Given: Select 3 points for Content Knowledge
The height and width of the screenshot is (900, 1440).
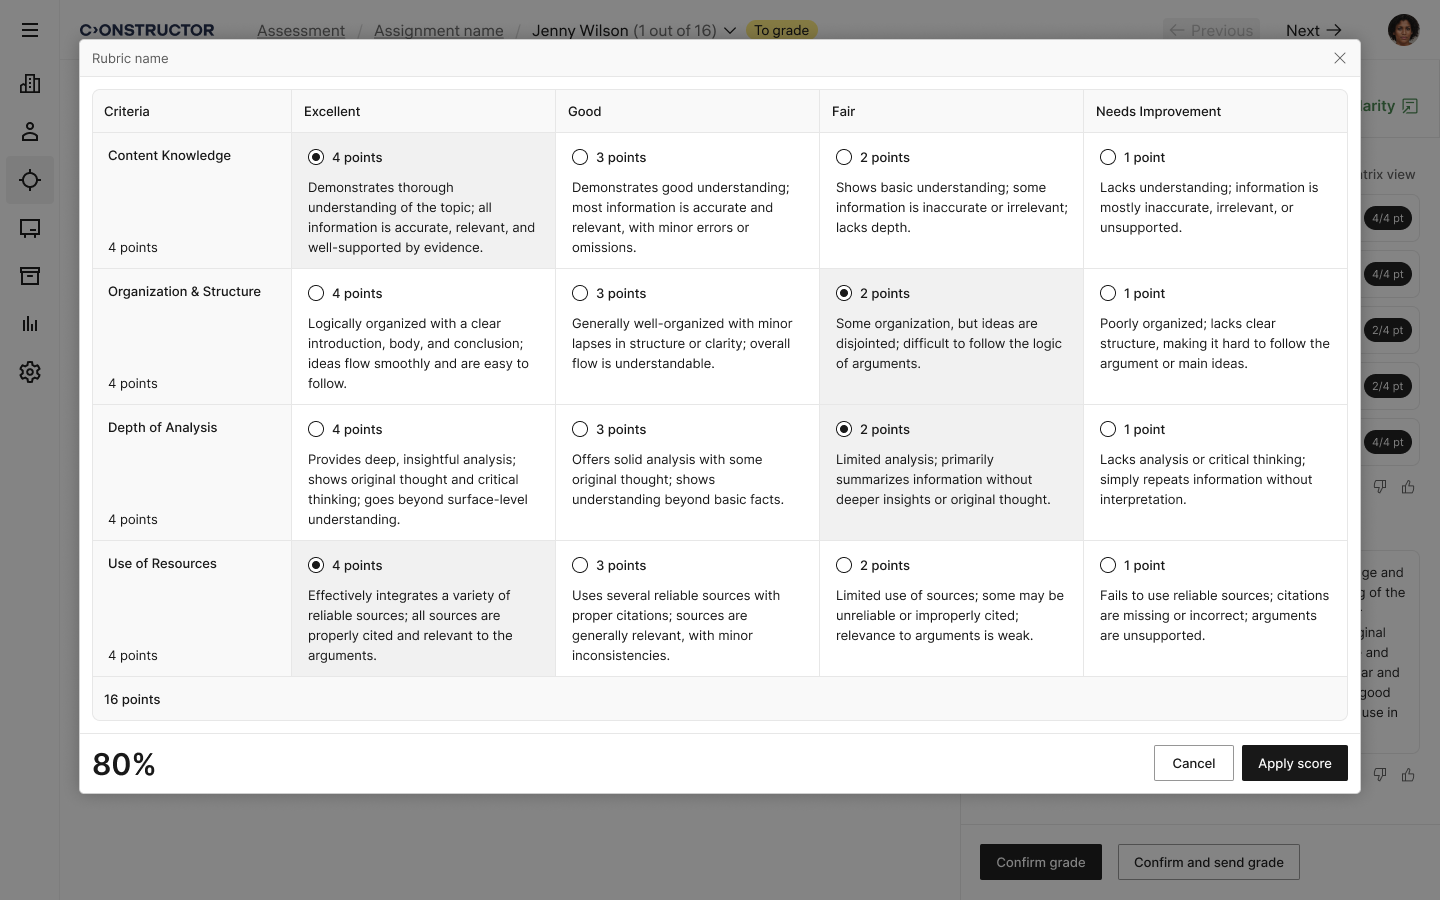Looking at the screenshot, I should coord(580,157).
